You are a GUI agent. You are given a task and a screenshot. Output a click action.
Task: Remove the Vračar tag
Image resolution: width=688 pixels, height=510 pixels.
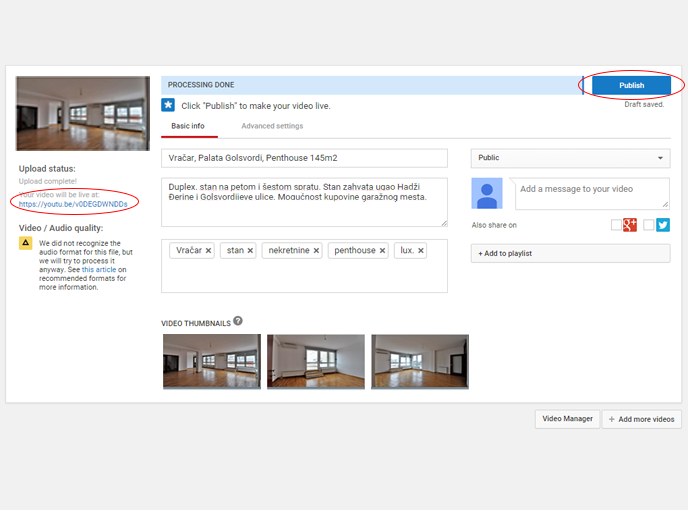(x=208, y=251)
